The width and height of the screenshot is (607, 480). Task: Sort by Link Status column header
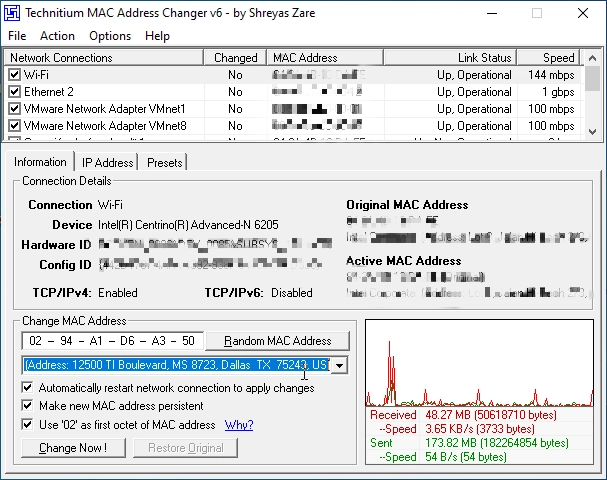[x=450, y=58]
